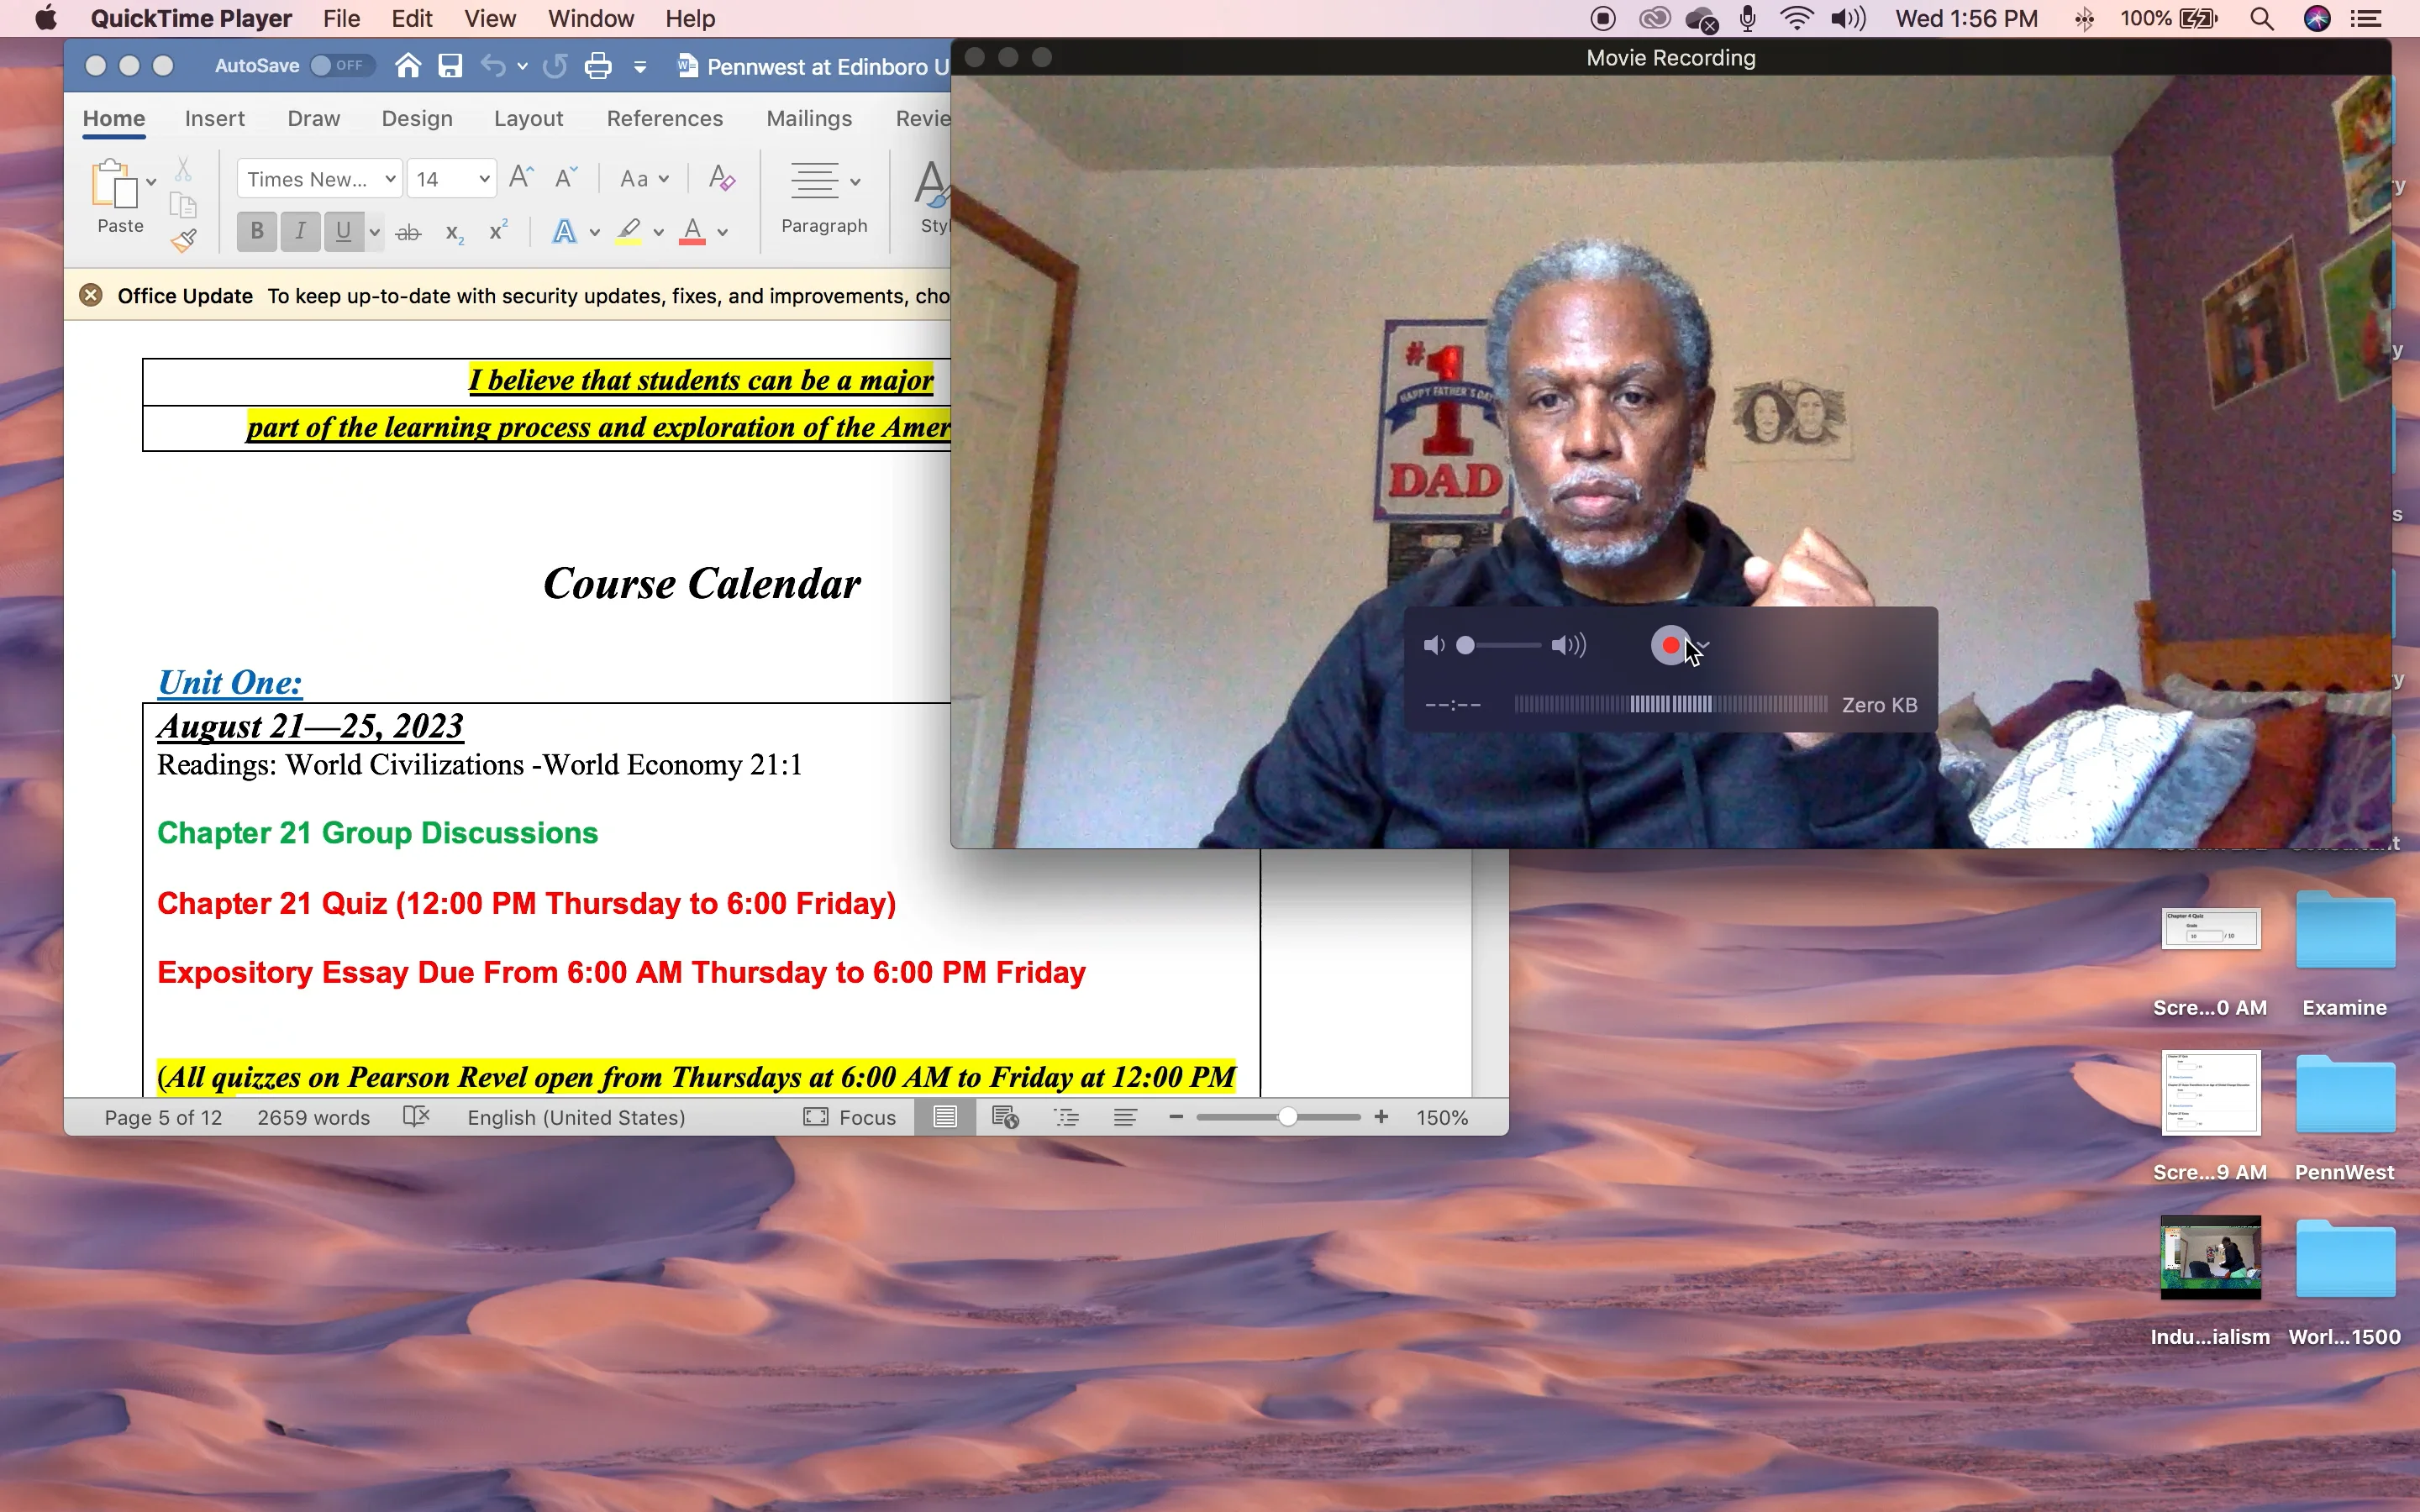Apply strikethrough formatting
Screen dimensions: 2420x1512
pos(408,233)
